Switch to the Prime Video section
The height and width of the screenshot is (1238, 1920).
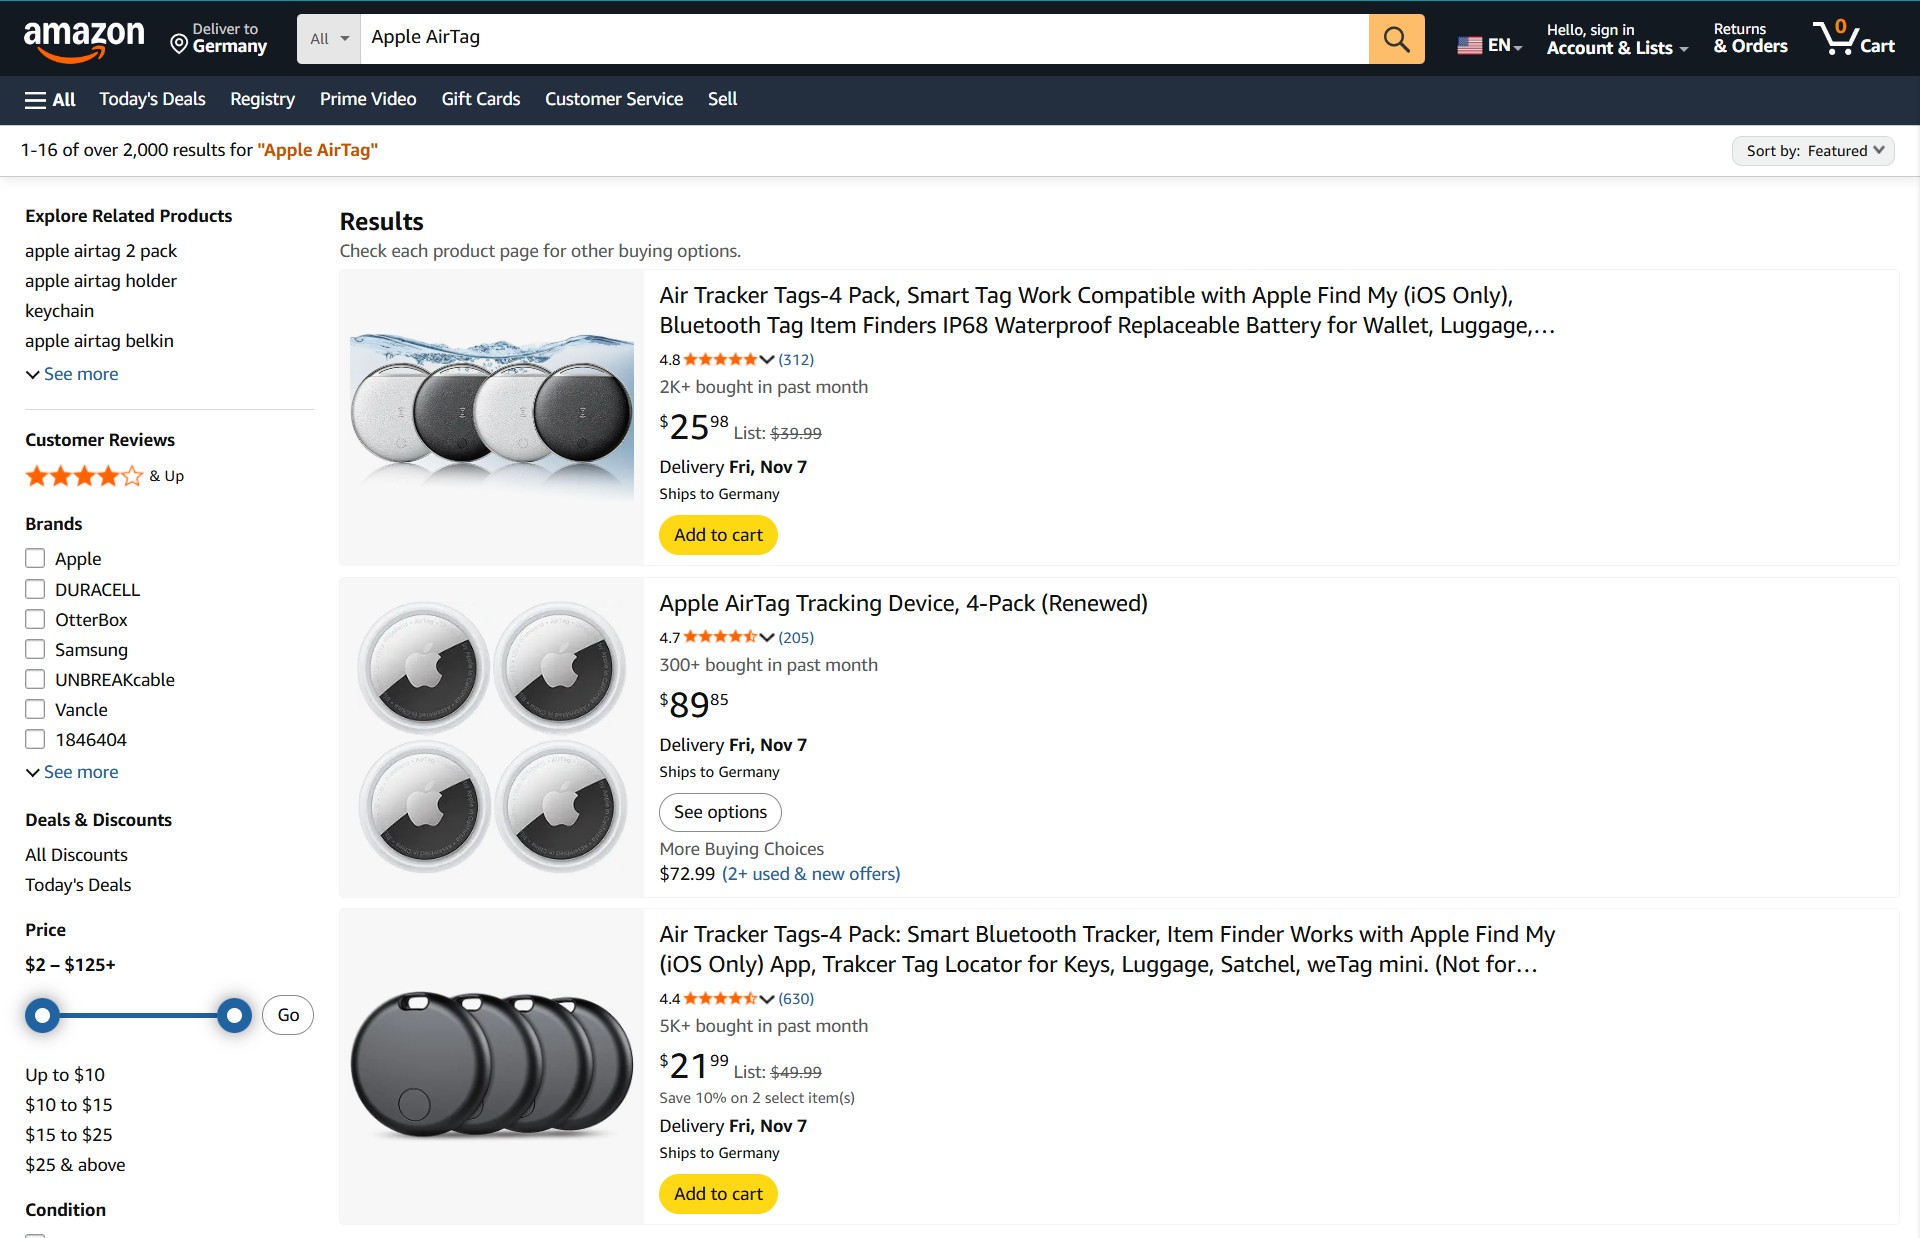pyautogui.click(x=367, y=99)
